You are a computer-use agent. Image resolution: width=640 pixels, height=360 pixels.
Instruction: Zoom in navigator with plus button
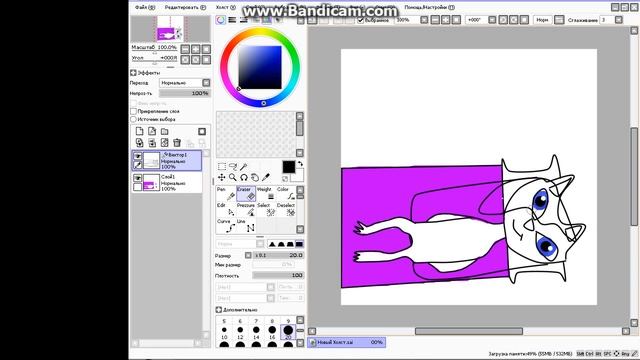click(196, 49)
